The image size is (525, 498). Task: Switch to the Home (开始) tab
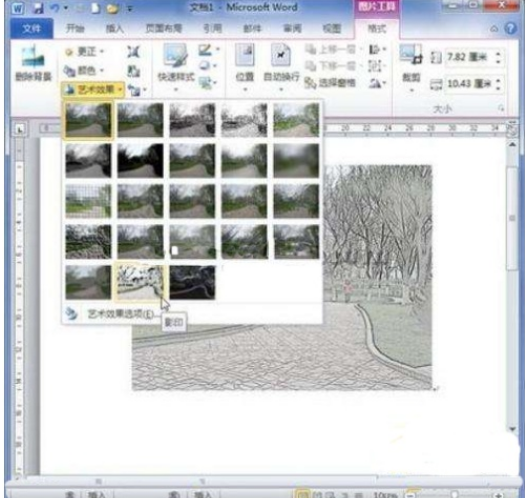75,28
